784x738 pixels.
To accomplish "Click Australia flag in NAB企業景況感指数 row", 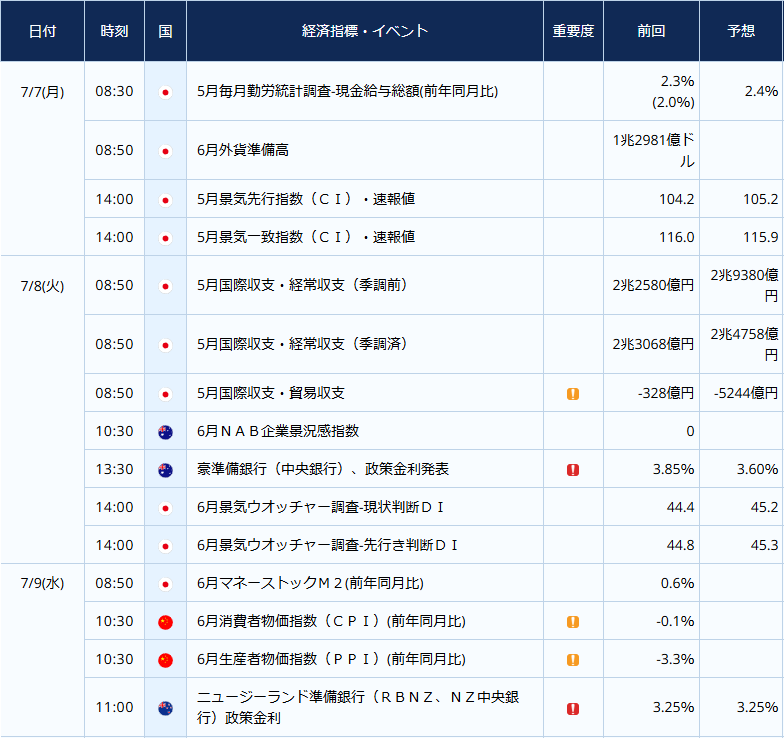I will click(x=166, y=432).
